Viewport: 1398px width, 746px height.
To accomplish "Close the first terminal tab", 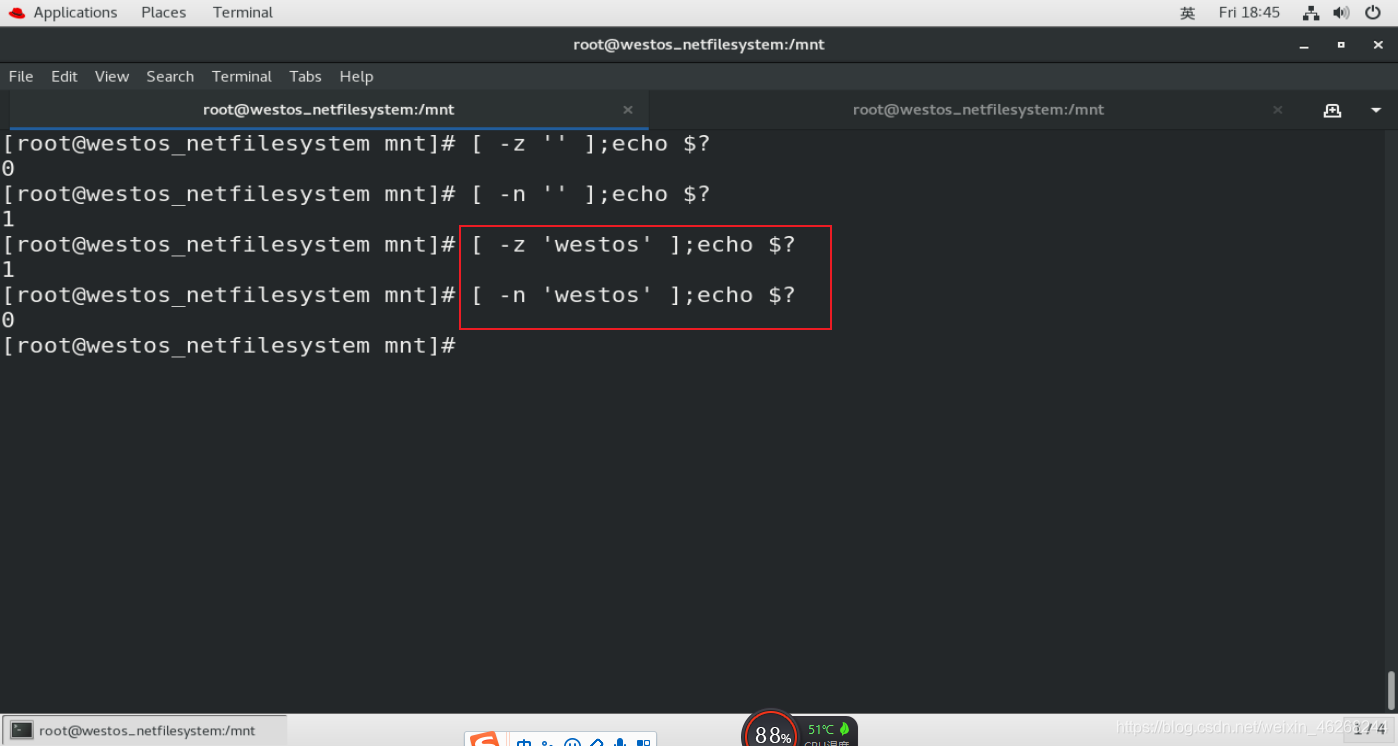I will [628, 110].
